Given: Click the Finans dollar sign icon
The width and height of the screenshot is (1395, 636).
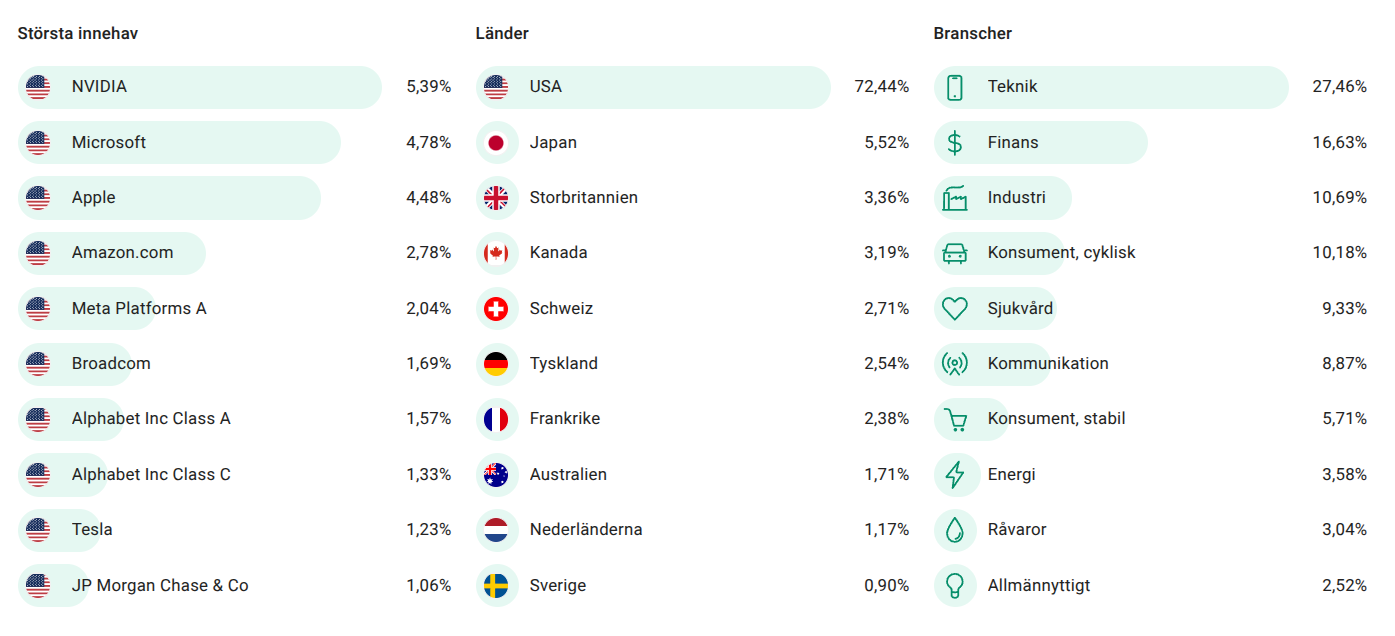Looking at the screenshot, I should pos(955,143).
